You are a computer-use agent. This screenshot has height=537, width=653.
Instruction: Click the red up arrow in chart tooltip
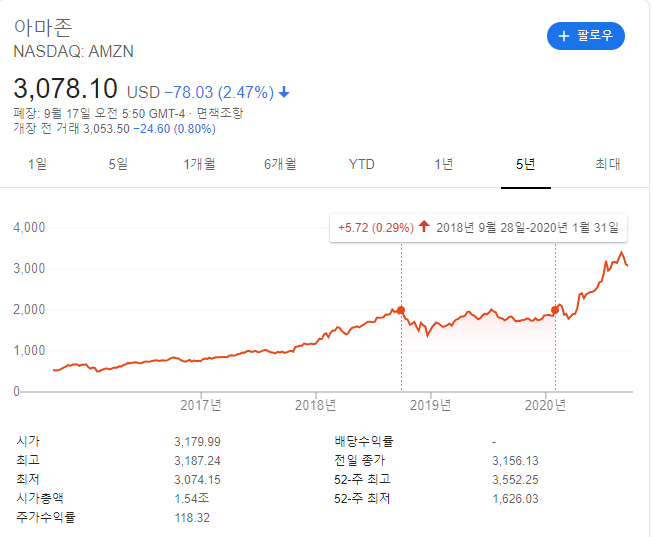pos(424,228)
